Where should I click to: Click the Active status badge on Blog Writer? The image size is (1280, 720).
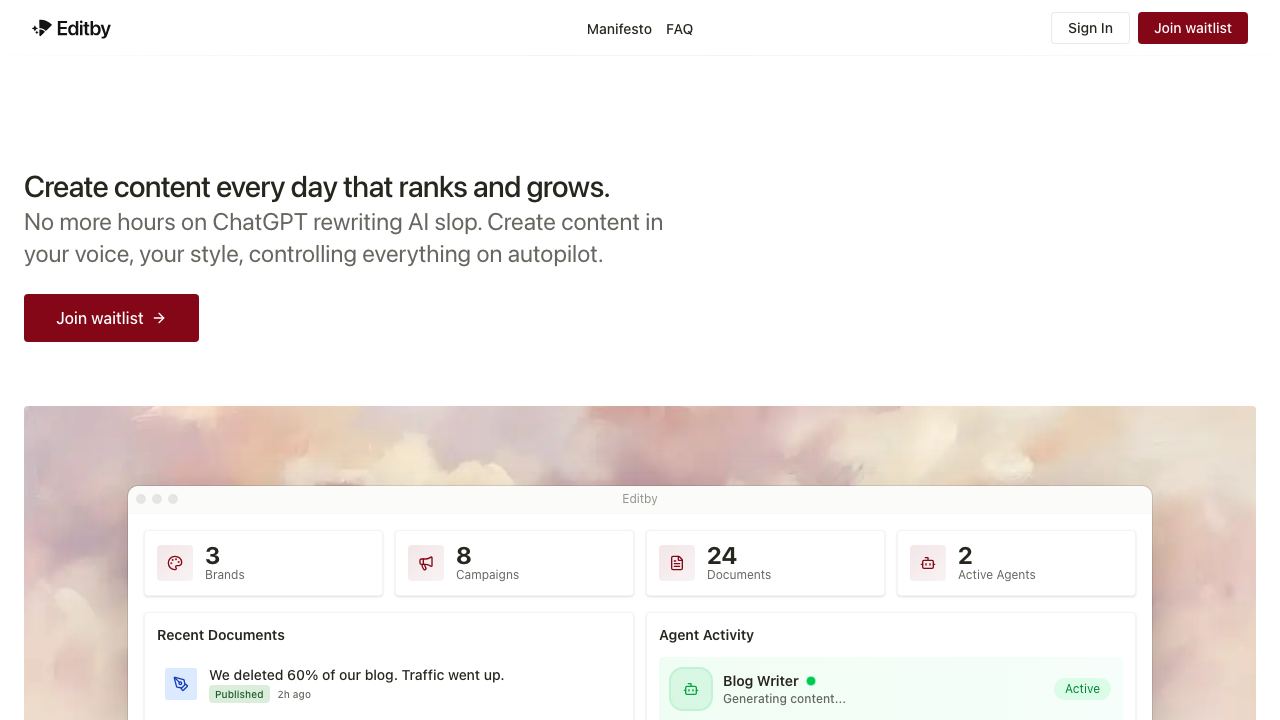tap(1082, 689)
